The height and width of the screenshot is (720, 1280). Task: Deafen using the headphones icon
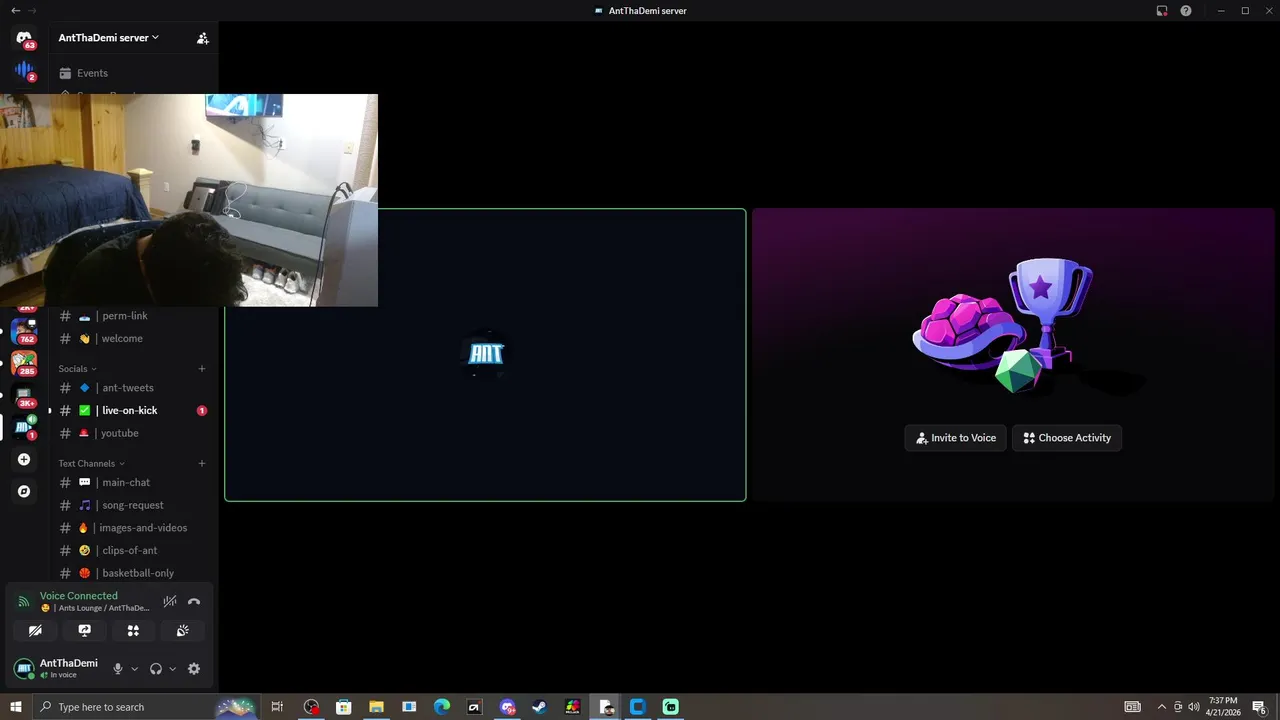[x=156, y=669]
